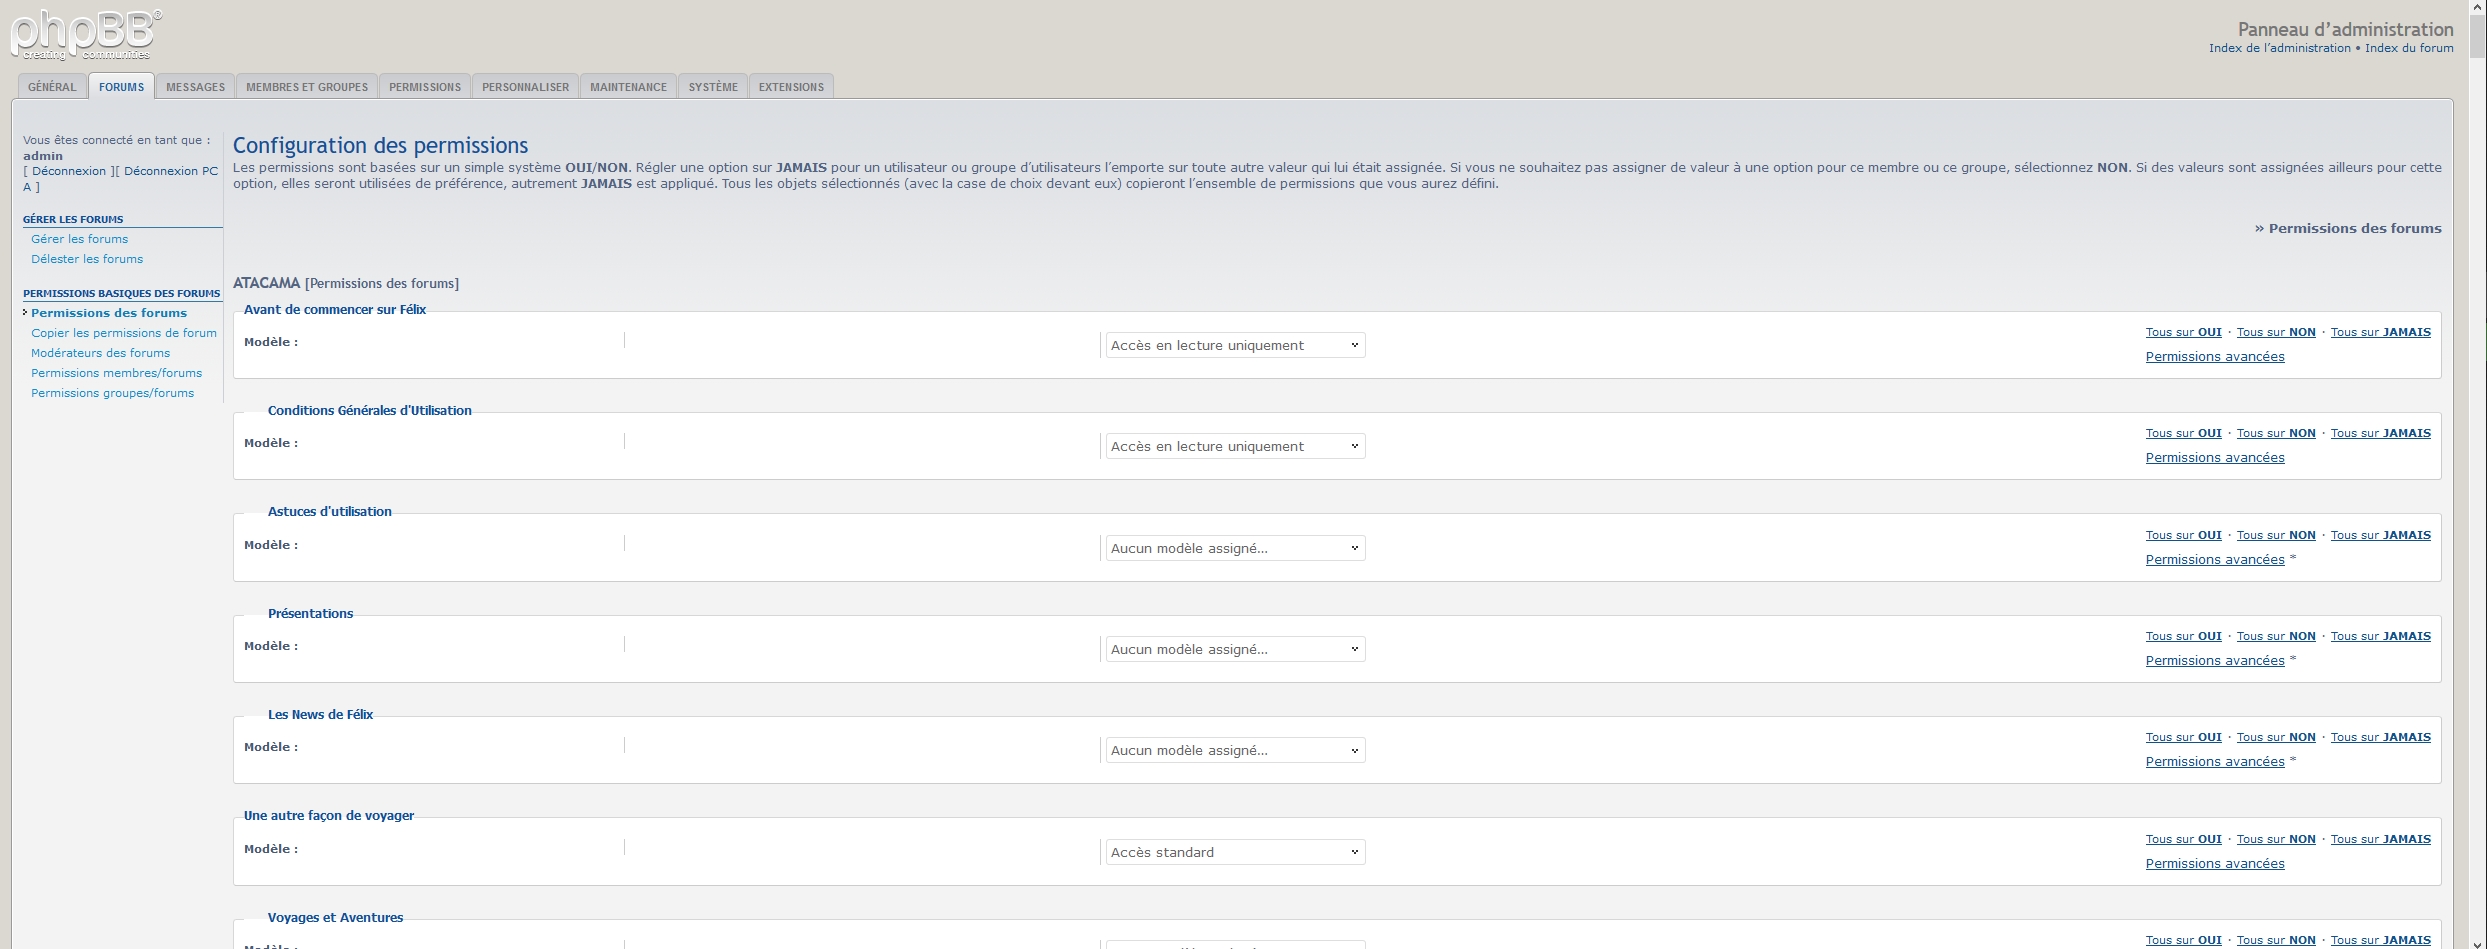Open Permissions avancées for Les News de Félix
Screen dimensions: 2487x949
pyautogui.click(x=2214, y=762)
